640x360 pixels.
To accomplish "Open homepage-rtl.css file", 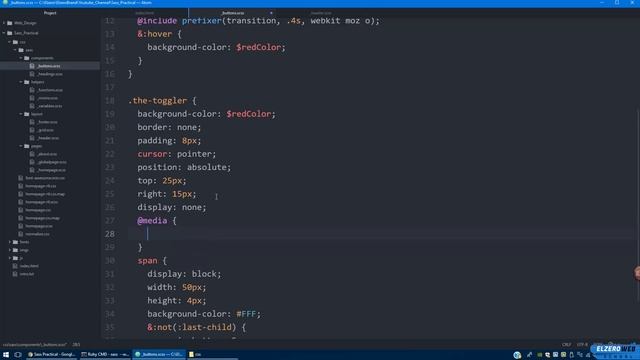I will coord(40,186).
